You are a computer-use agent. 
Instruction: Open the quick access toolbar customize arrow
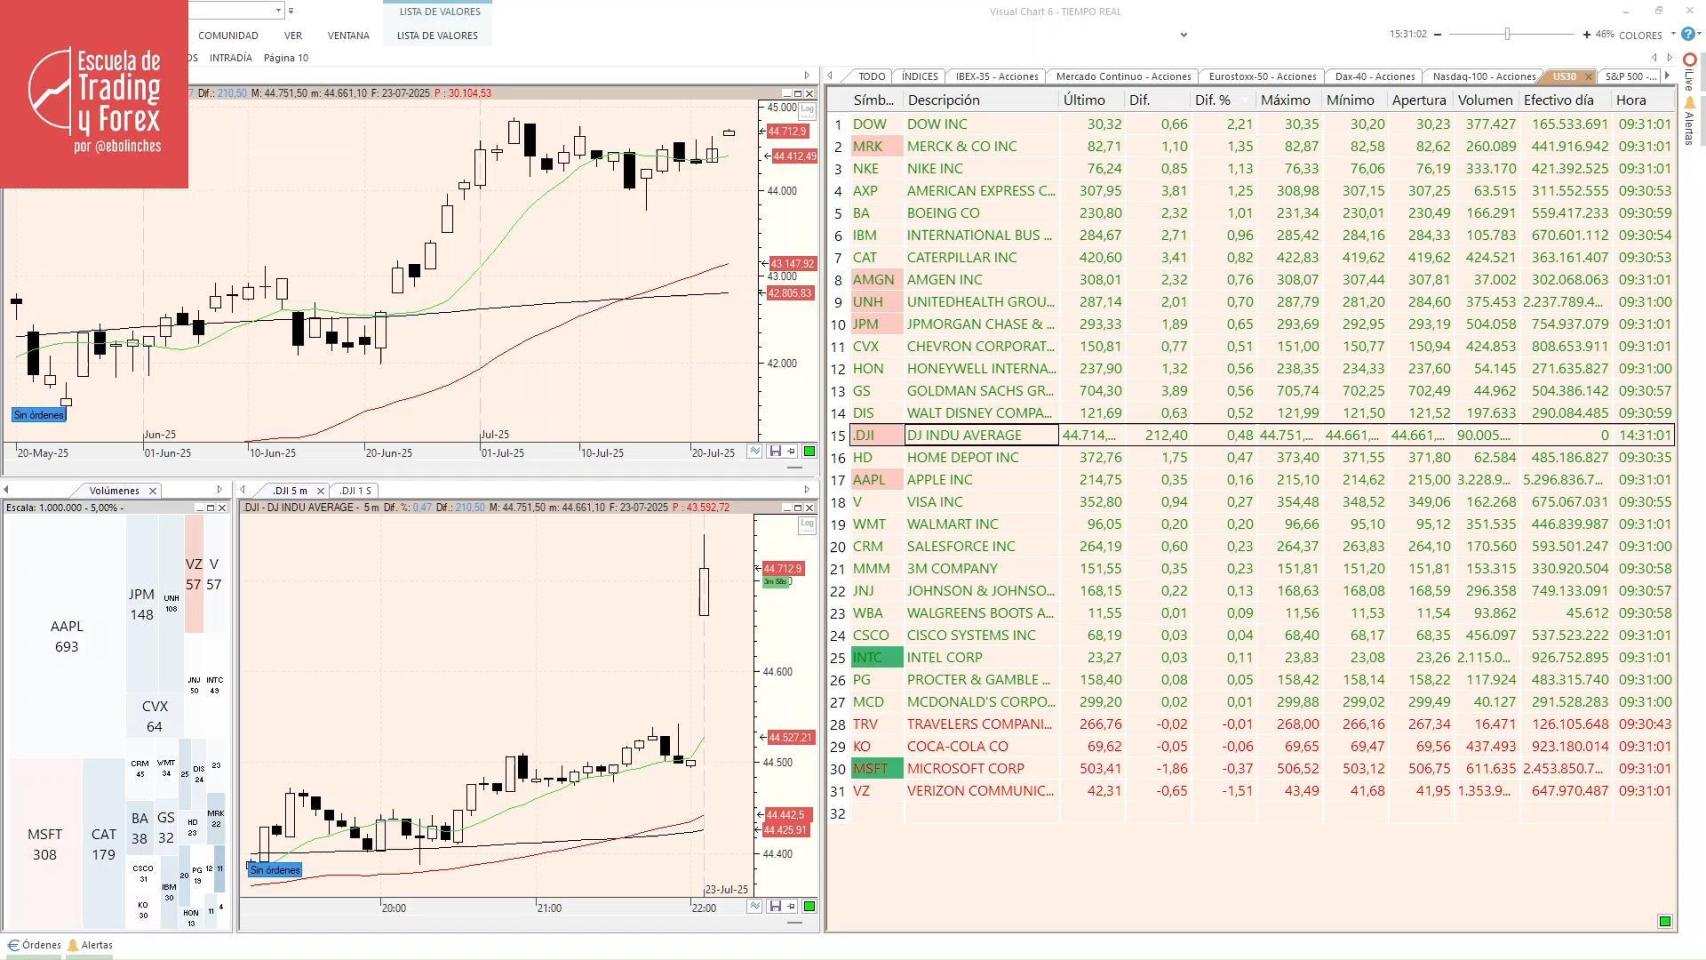291,11
